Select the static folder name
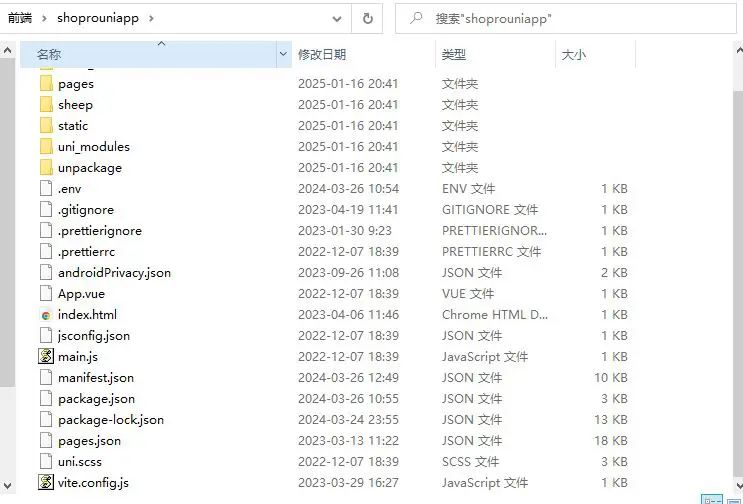The image size is (743, 504). pos(73,126)
